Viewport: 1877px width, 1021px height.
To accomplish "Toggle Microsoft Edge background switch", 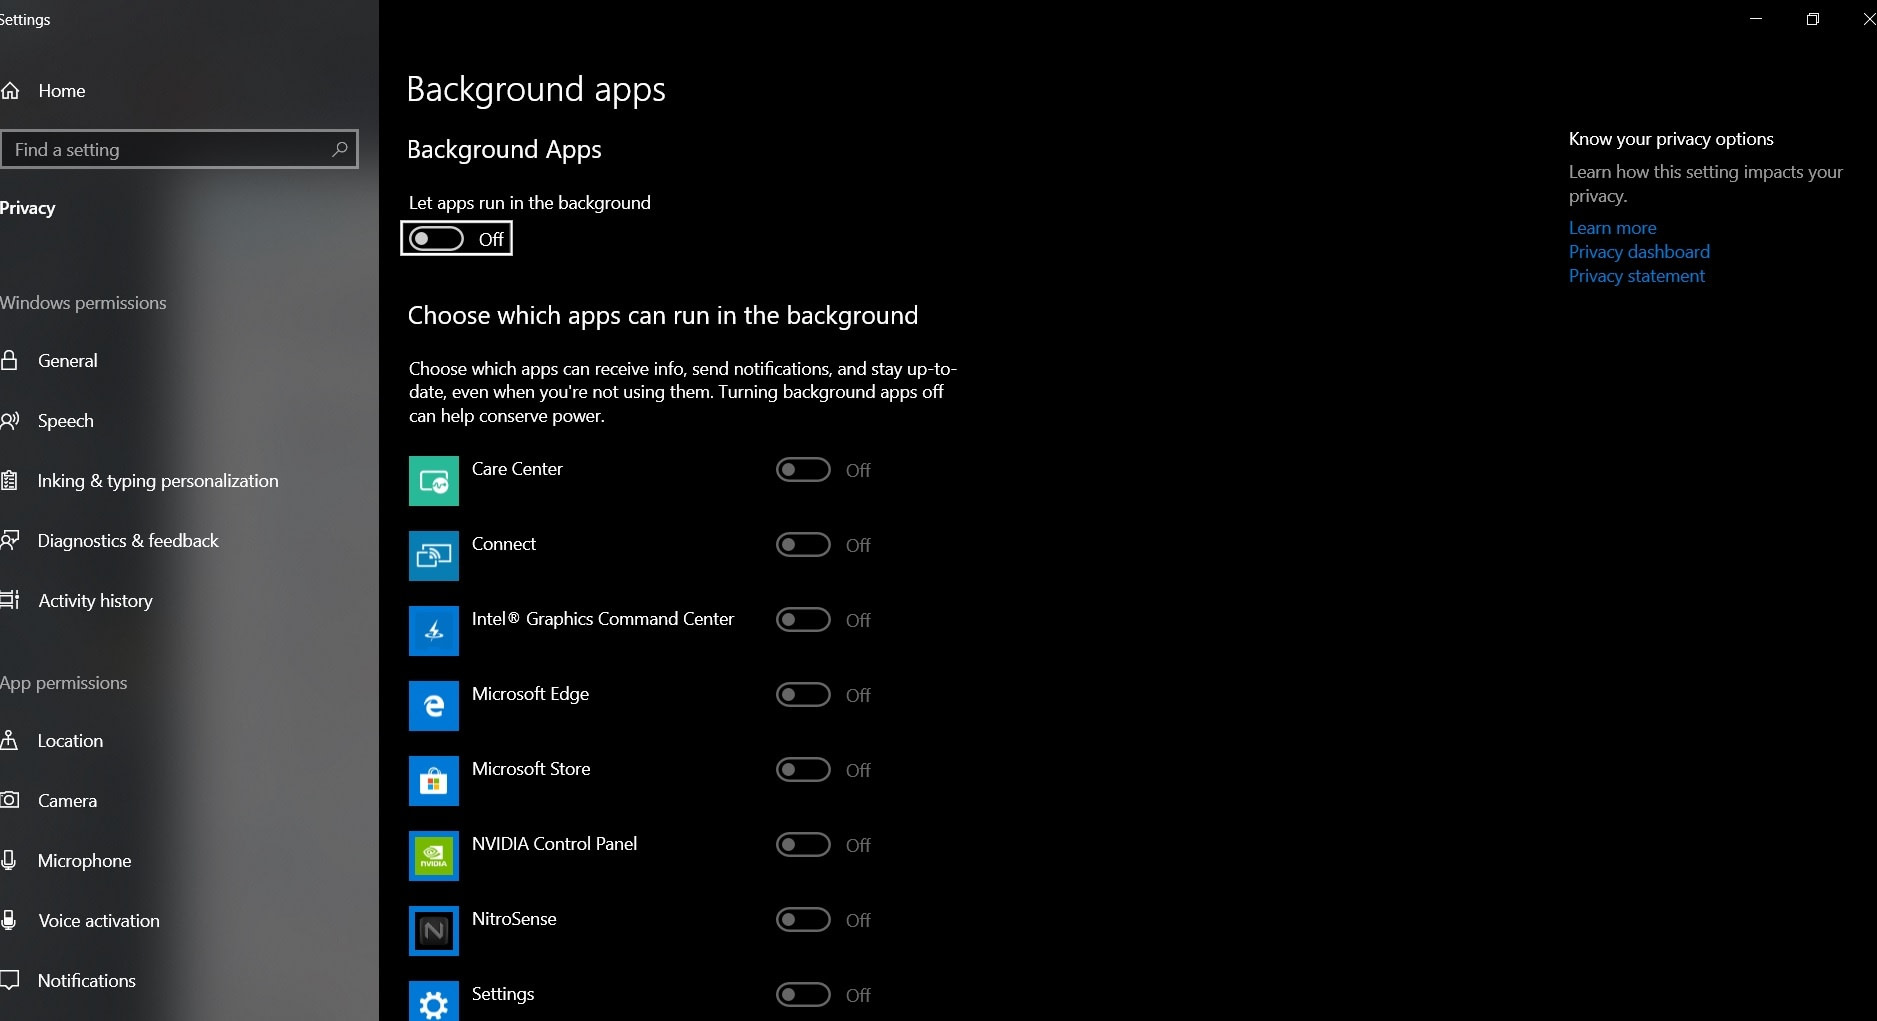I will click(x=803, y=695).
